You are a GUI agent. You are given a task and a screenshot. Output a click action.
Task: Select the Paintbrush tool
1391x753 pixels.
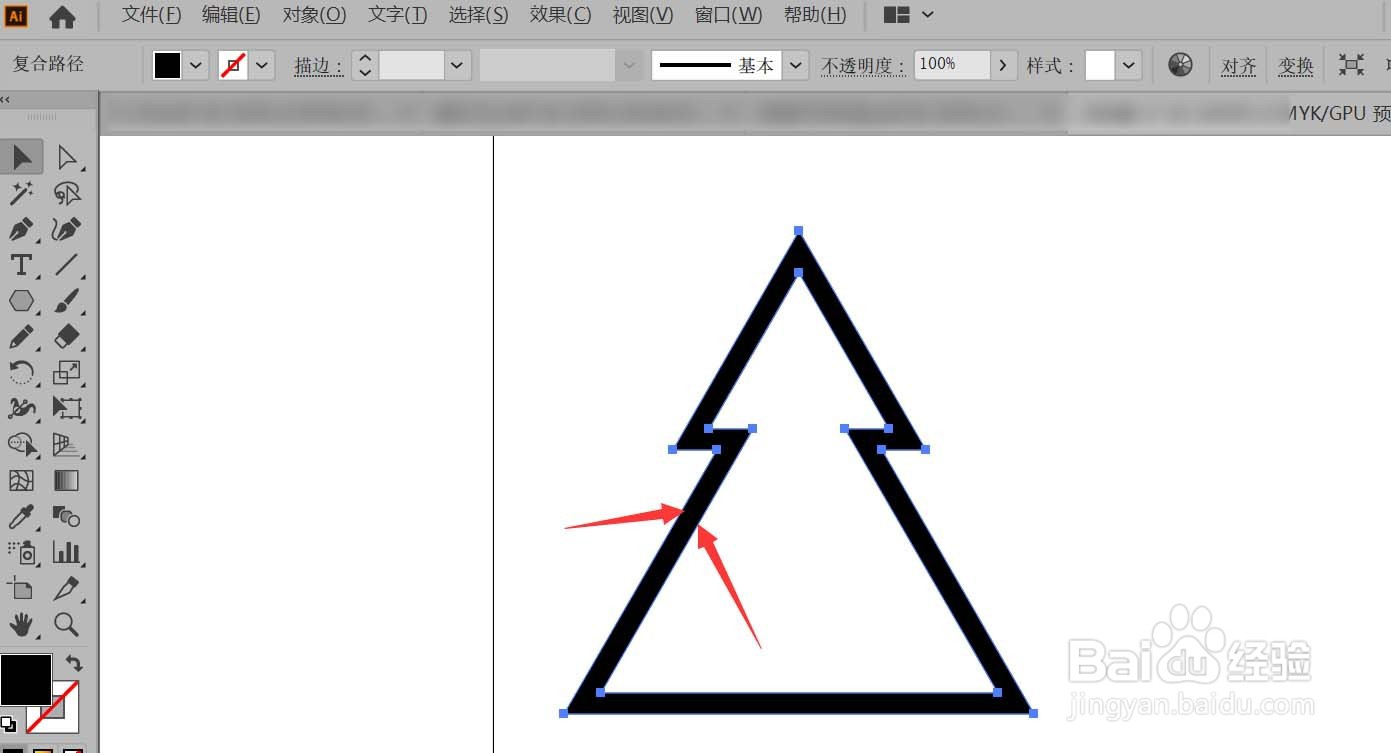66,301
